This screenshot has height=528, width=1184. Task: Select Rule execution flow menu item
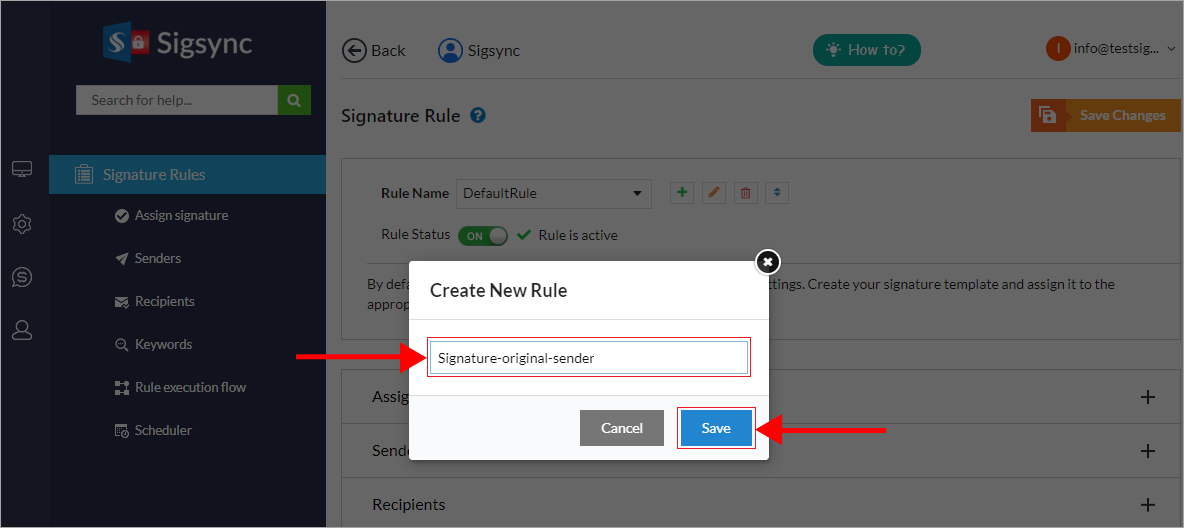(190, 387)
